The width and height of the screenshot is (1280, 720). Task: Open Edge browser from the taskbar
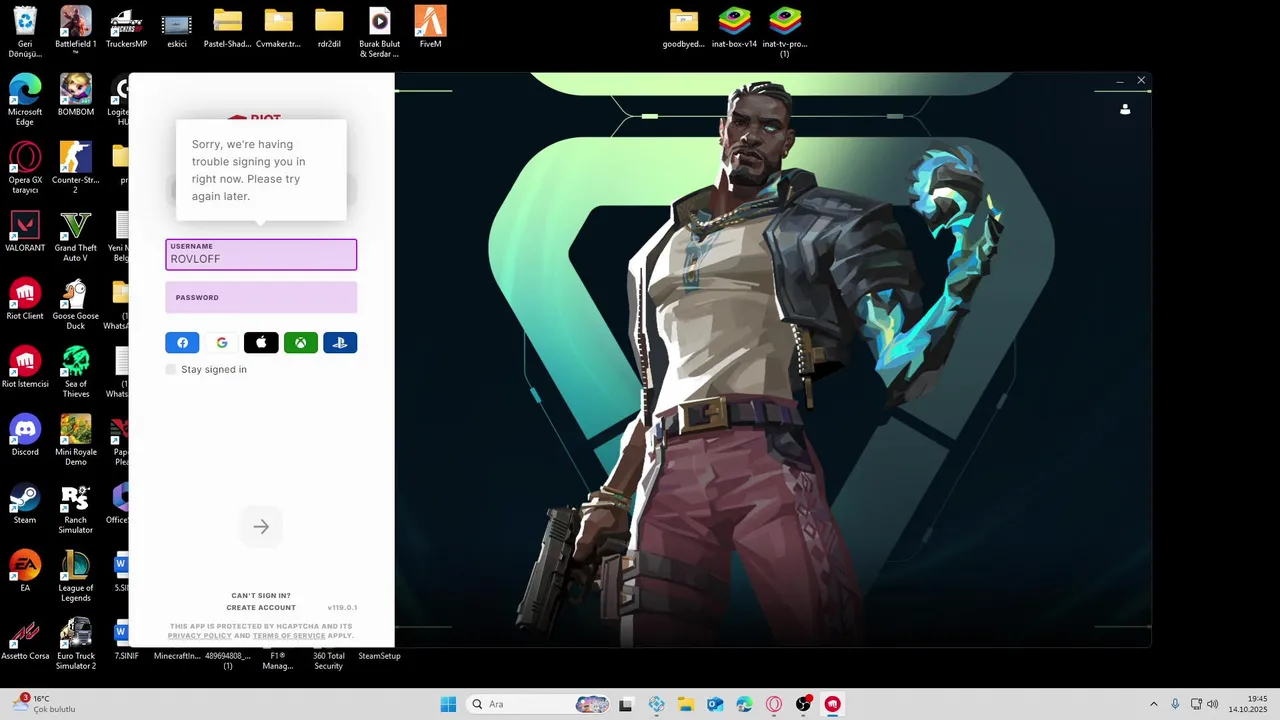pyautogui.click(x=745, y=704)
